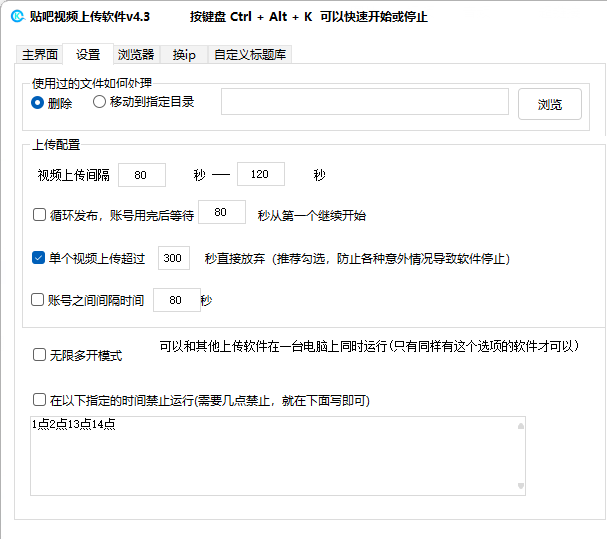This screenshot has width=607, height=539.
Task: Click the 秒从第一个继续开始 label
Action: tap(312, 215)
